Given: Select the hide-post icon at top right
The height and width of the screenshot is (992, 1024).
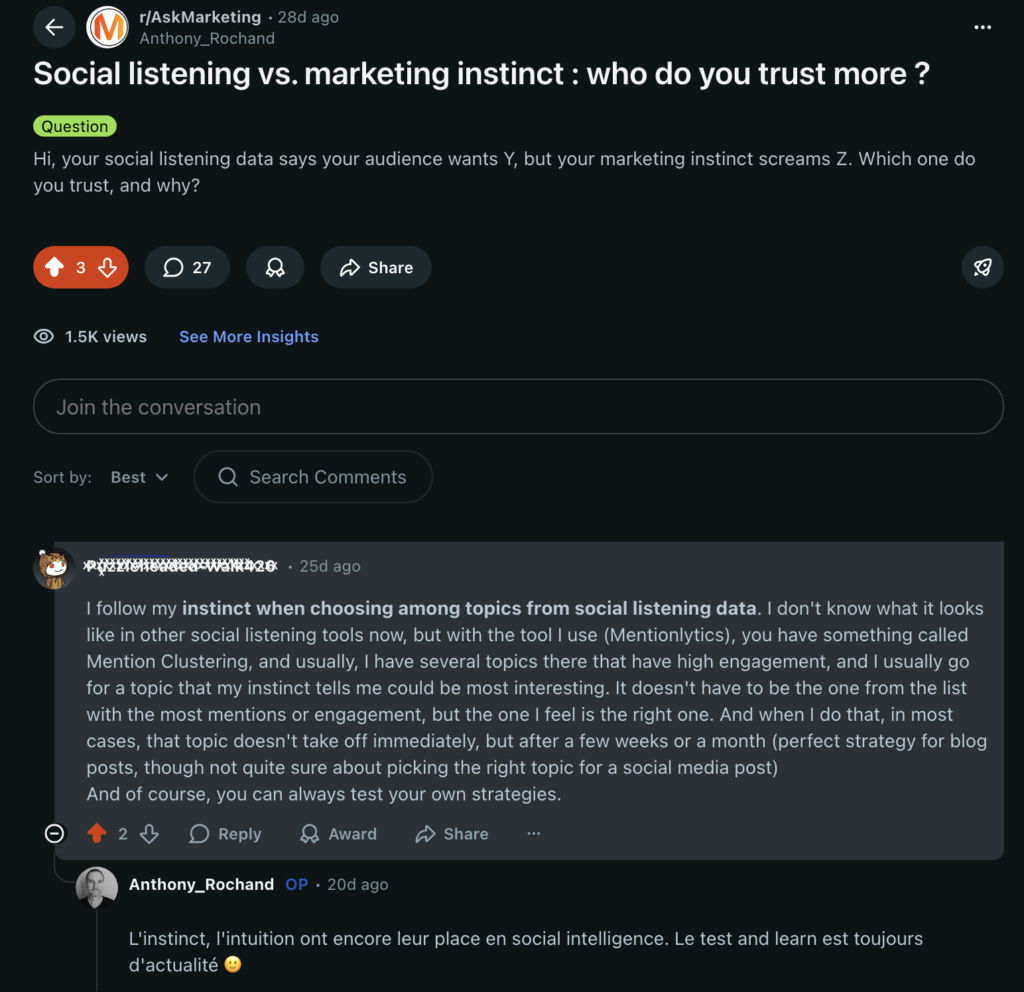Looking at the screenshot, I should point(982,267).
